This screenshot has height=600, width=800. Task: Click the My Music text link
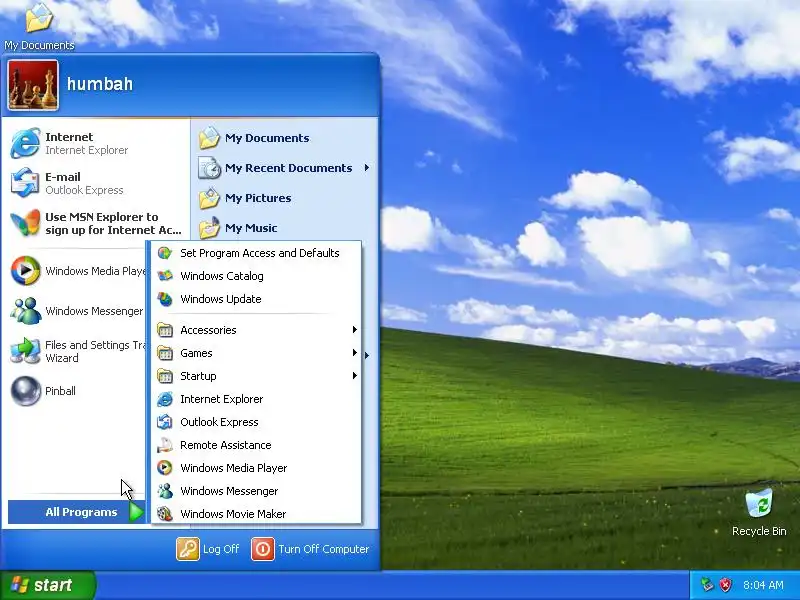coord(251,228)
